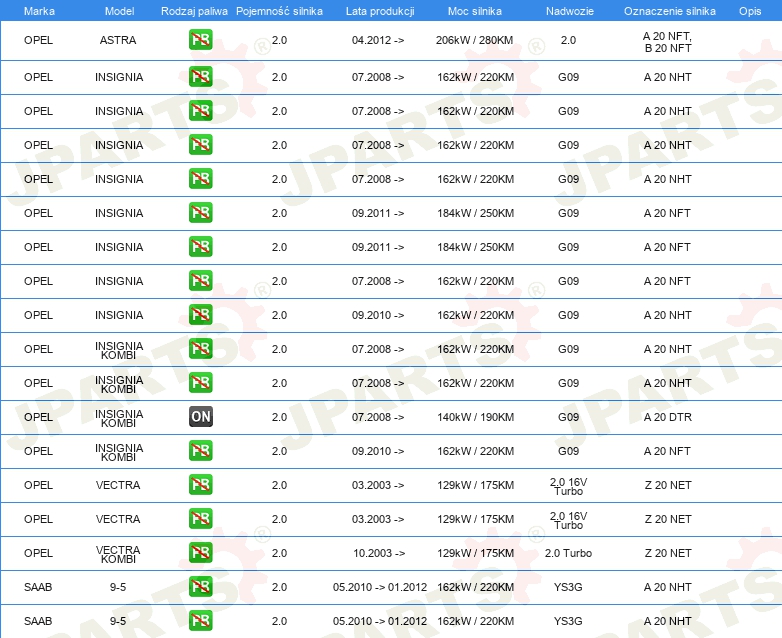Select the VECTRA KOMBI model cell

[118, 554]
